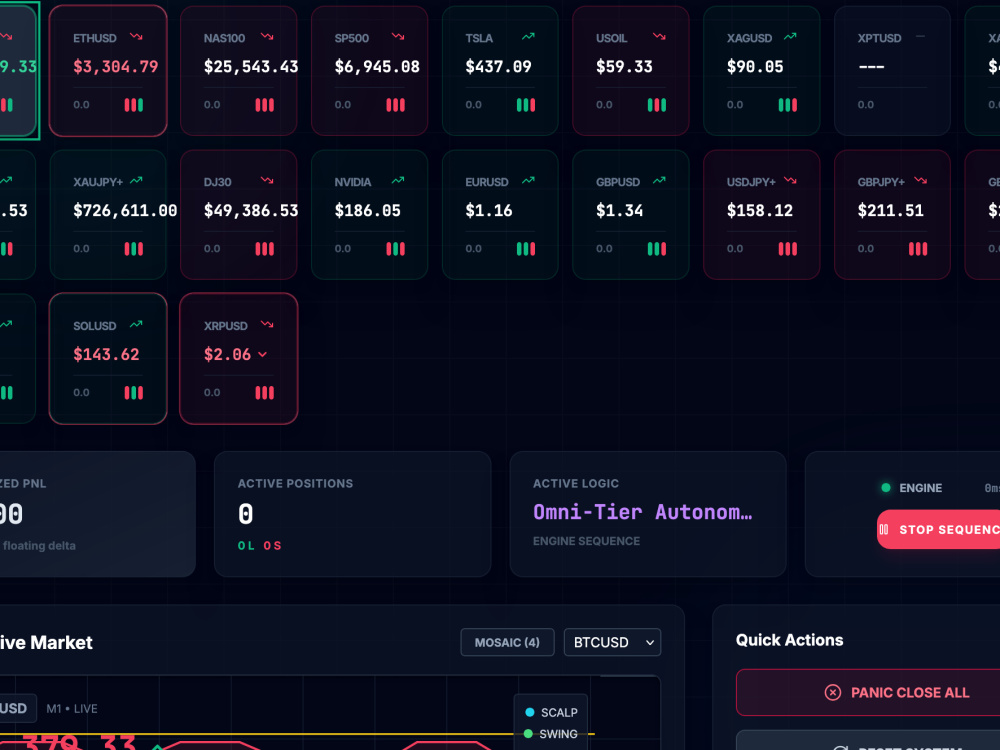Click the ETHUSD downtrend arrow icon
This screenshot has height=750, width=1000.
(136, 37)
